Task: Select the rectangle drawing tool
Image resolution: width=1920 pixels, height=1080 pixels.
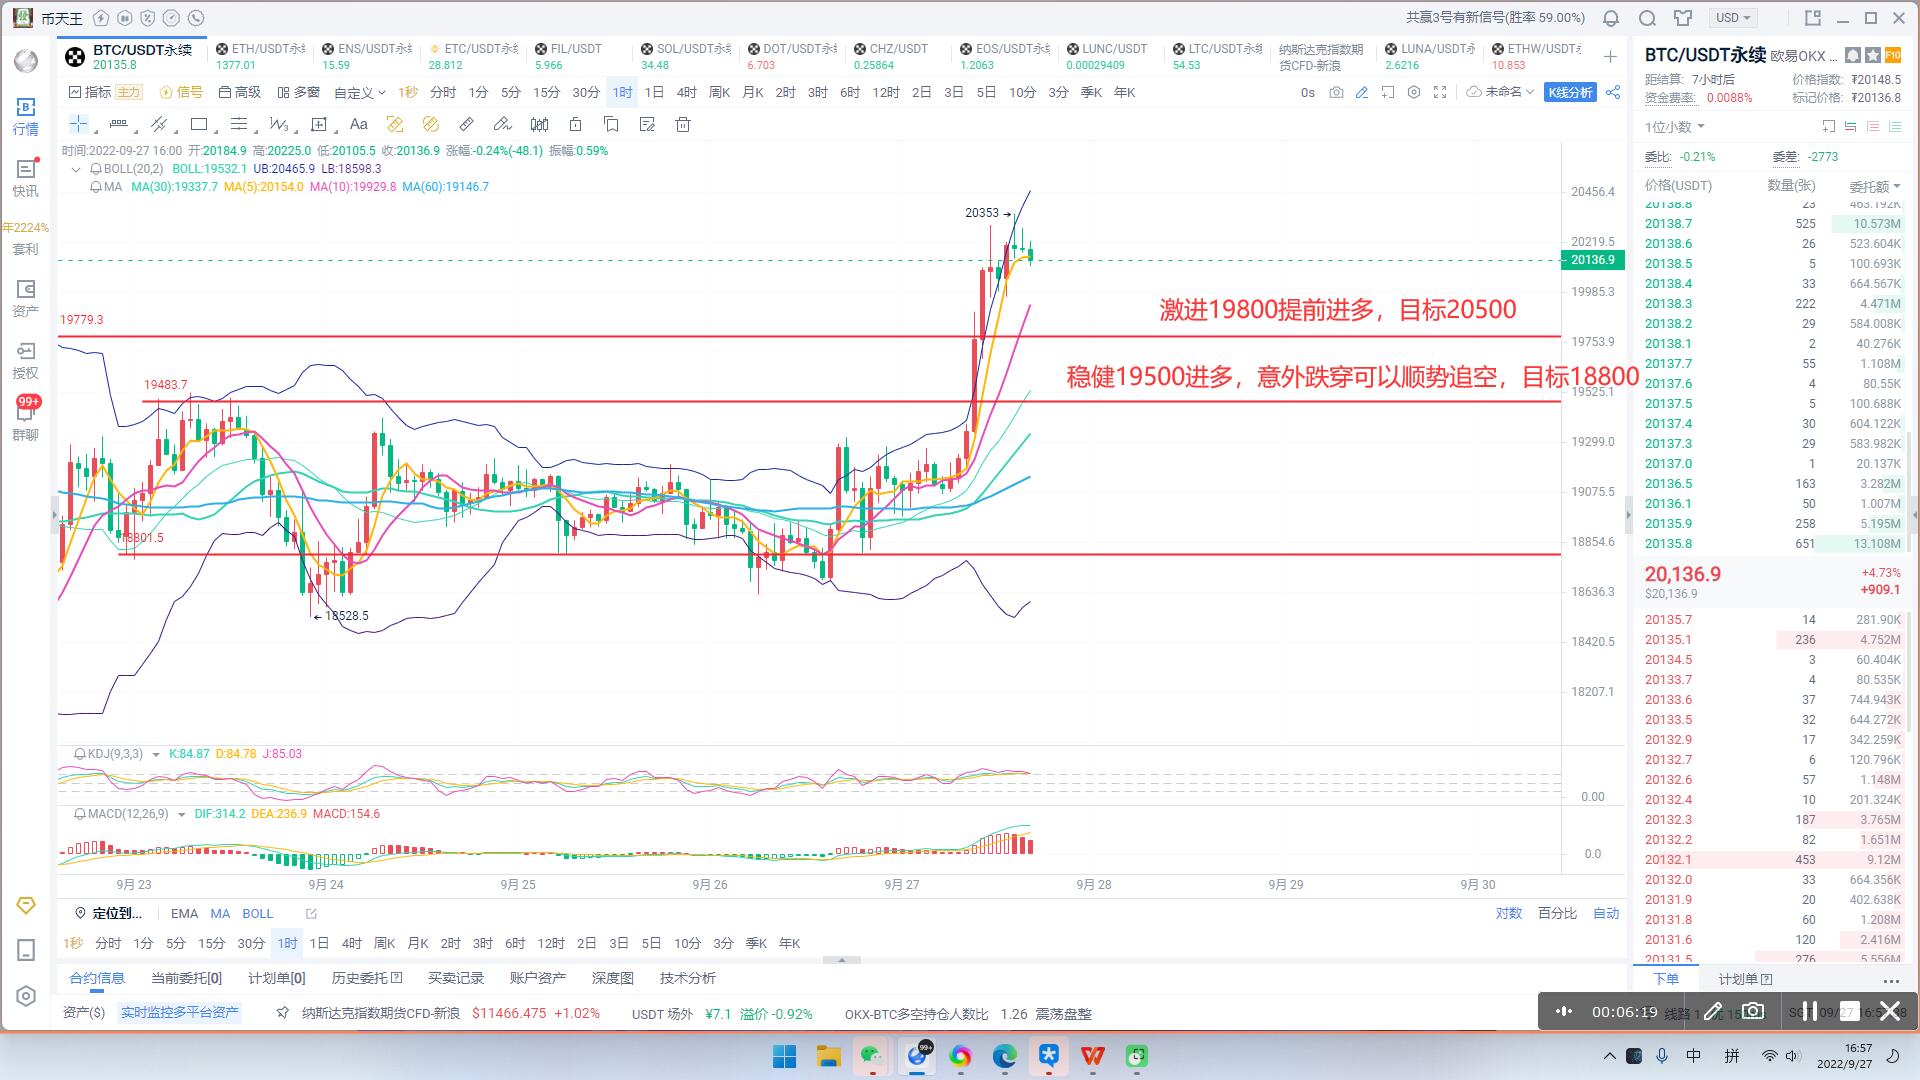Action: pos(199,124)
